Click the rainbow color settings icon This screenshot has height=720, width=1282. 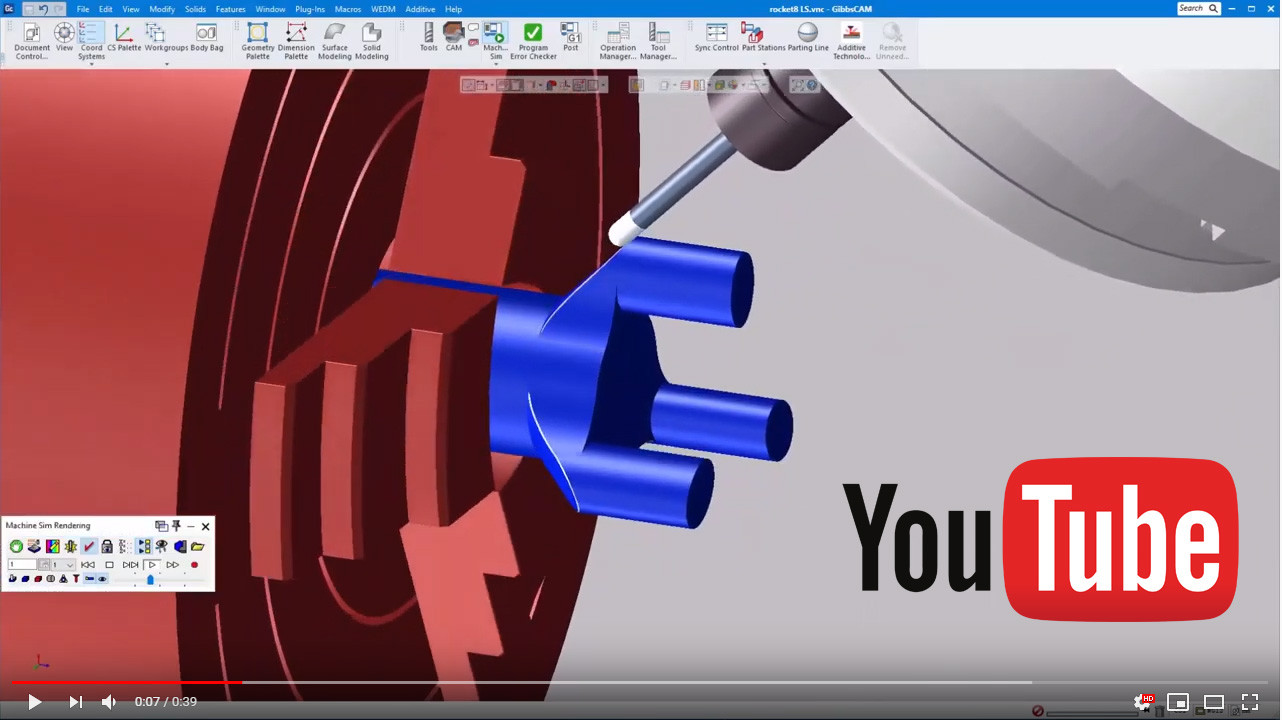52,546
